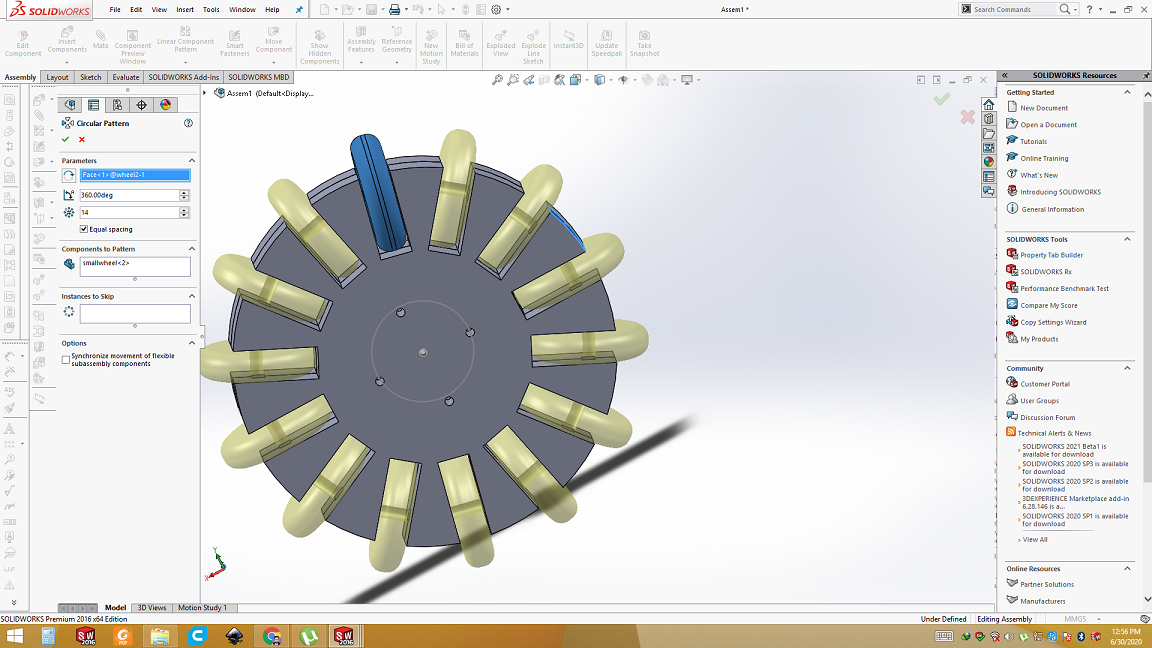Collapse Community group in Resources
This screenshot has height=648, width=1152.
coord(1127,368)
